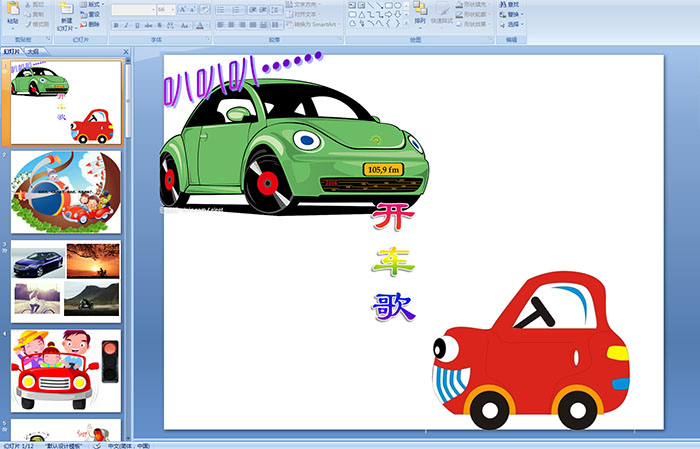The height and width of the screenshot is (449, 700).
Task: Click the Copy (复制) button
Action: click(x=34, y=14)
